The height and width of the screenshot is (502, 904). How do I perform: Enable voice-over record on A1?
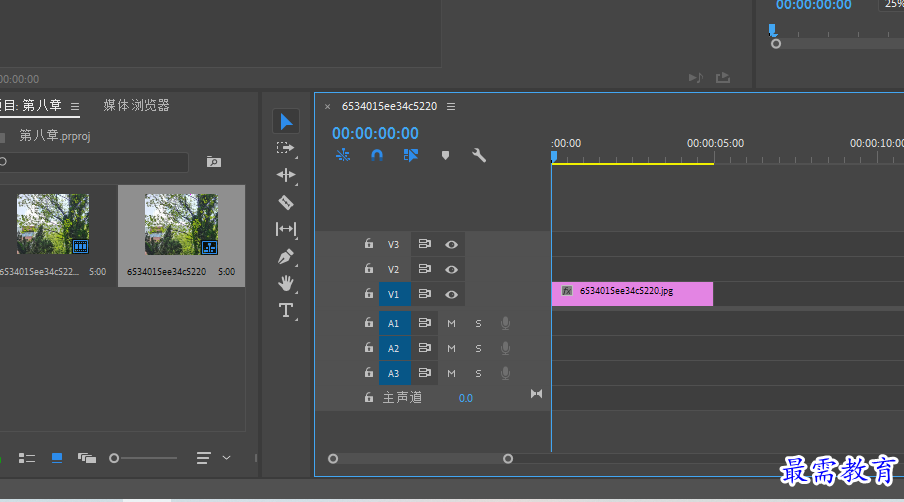point(506,323)
